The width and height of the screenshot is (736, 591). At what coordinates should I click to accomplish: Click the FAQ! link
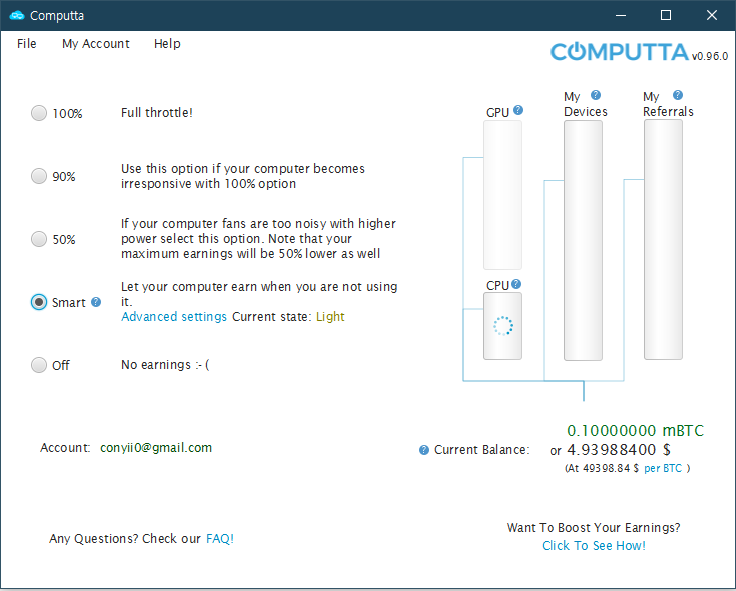click(220, 538)
